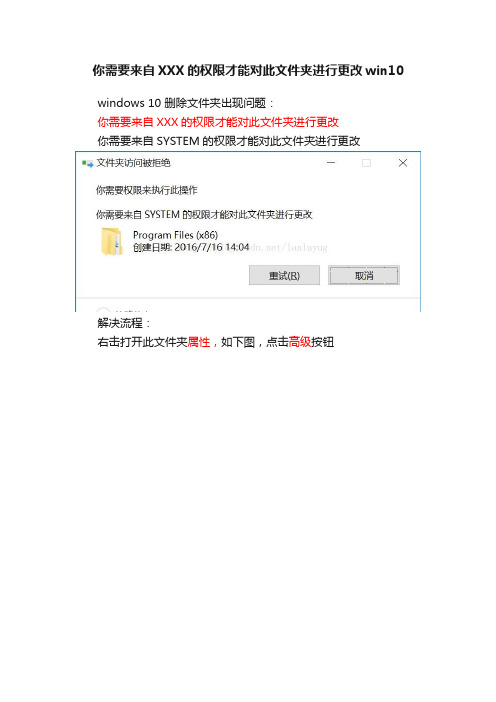This screenshot has width=496, height=702.
Task: Click the faint blog watermark URL text
Action: 289,247
